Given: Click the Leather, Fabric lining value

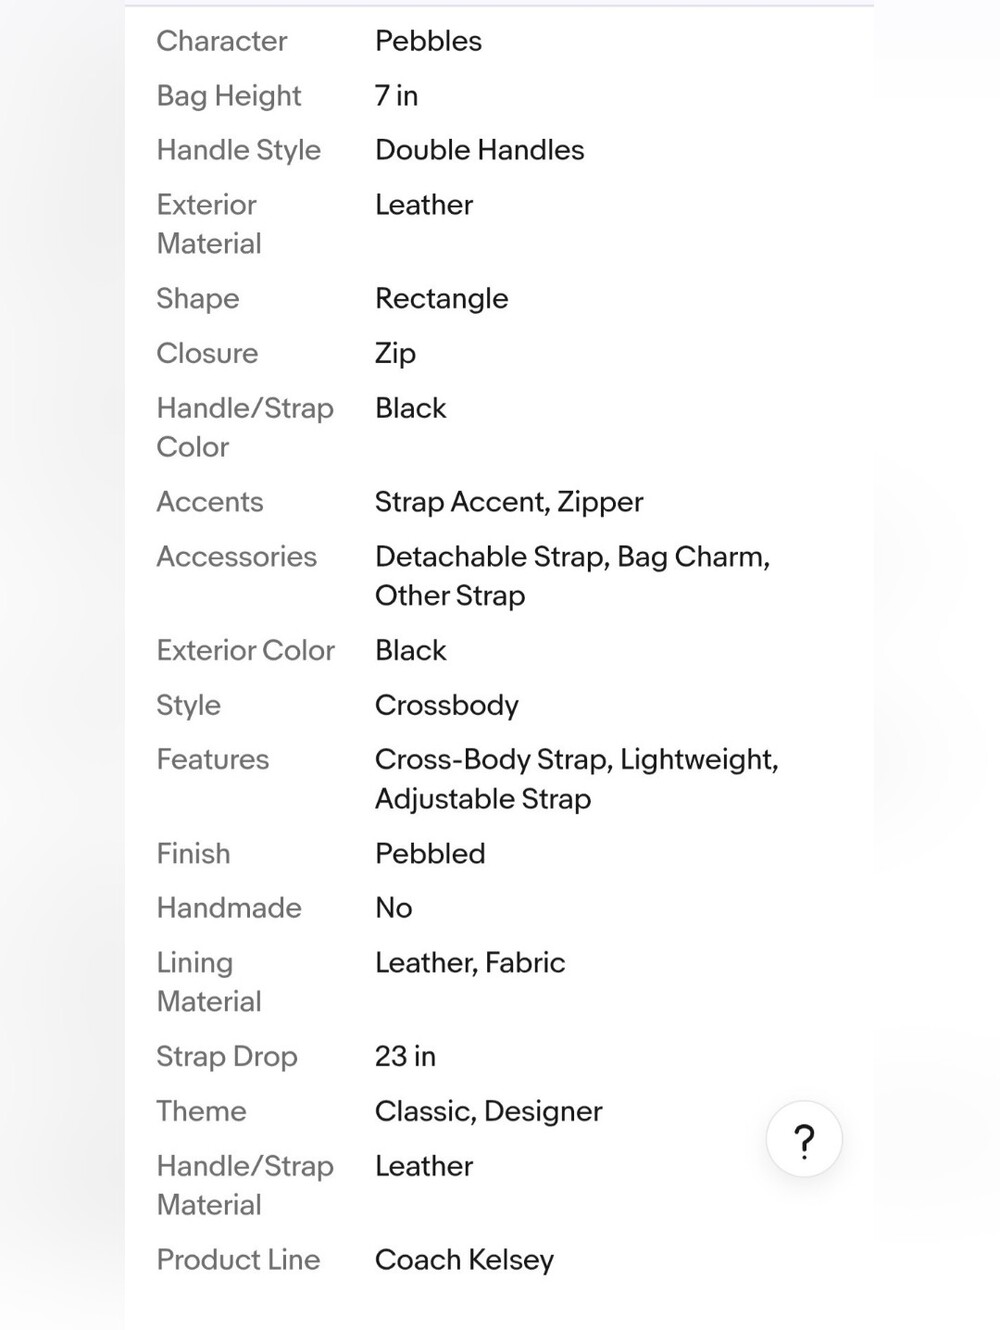Looking at the screenshot, I should [x=470, y=963].
